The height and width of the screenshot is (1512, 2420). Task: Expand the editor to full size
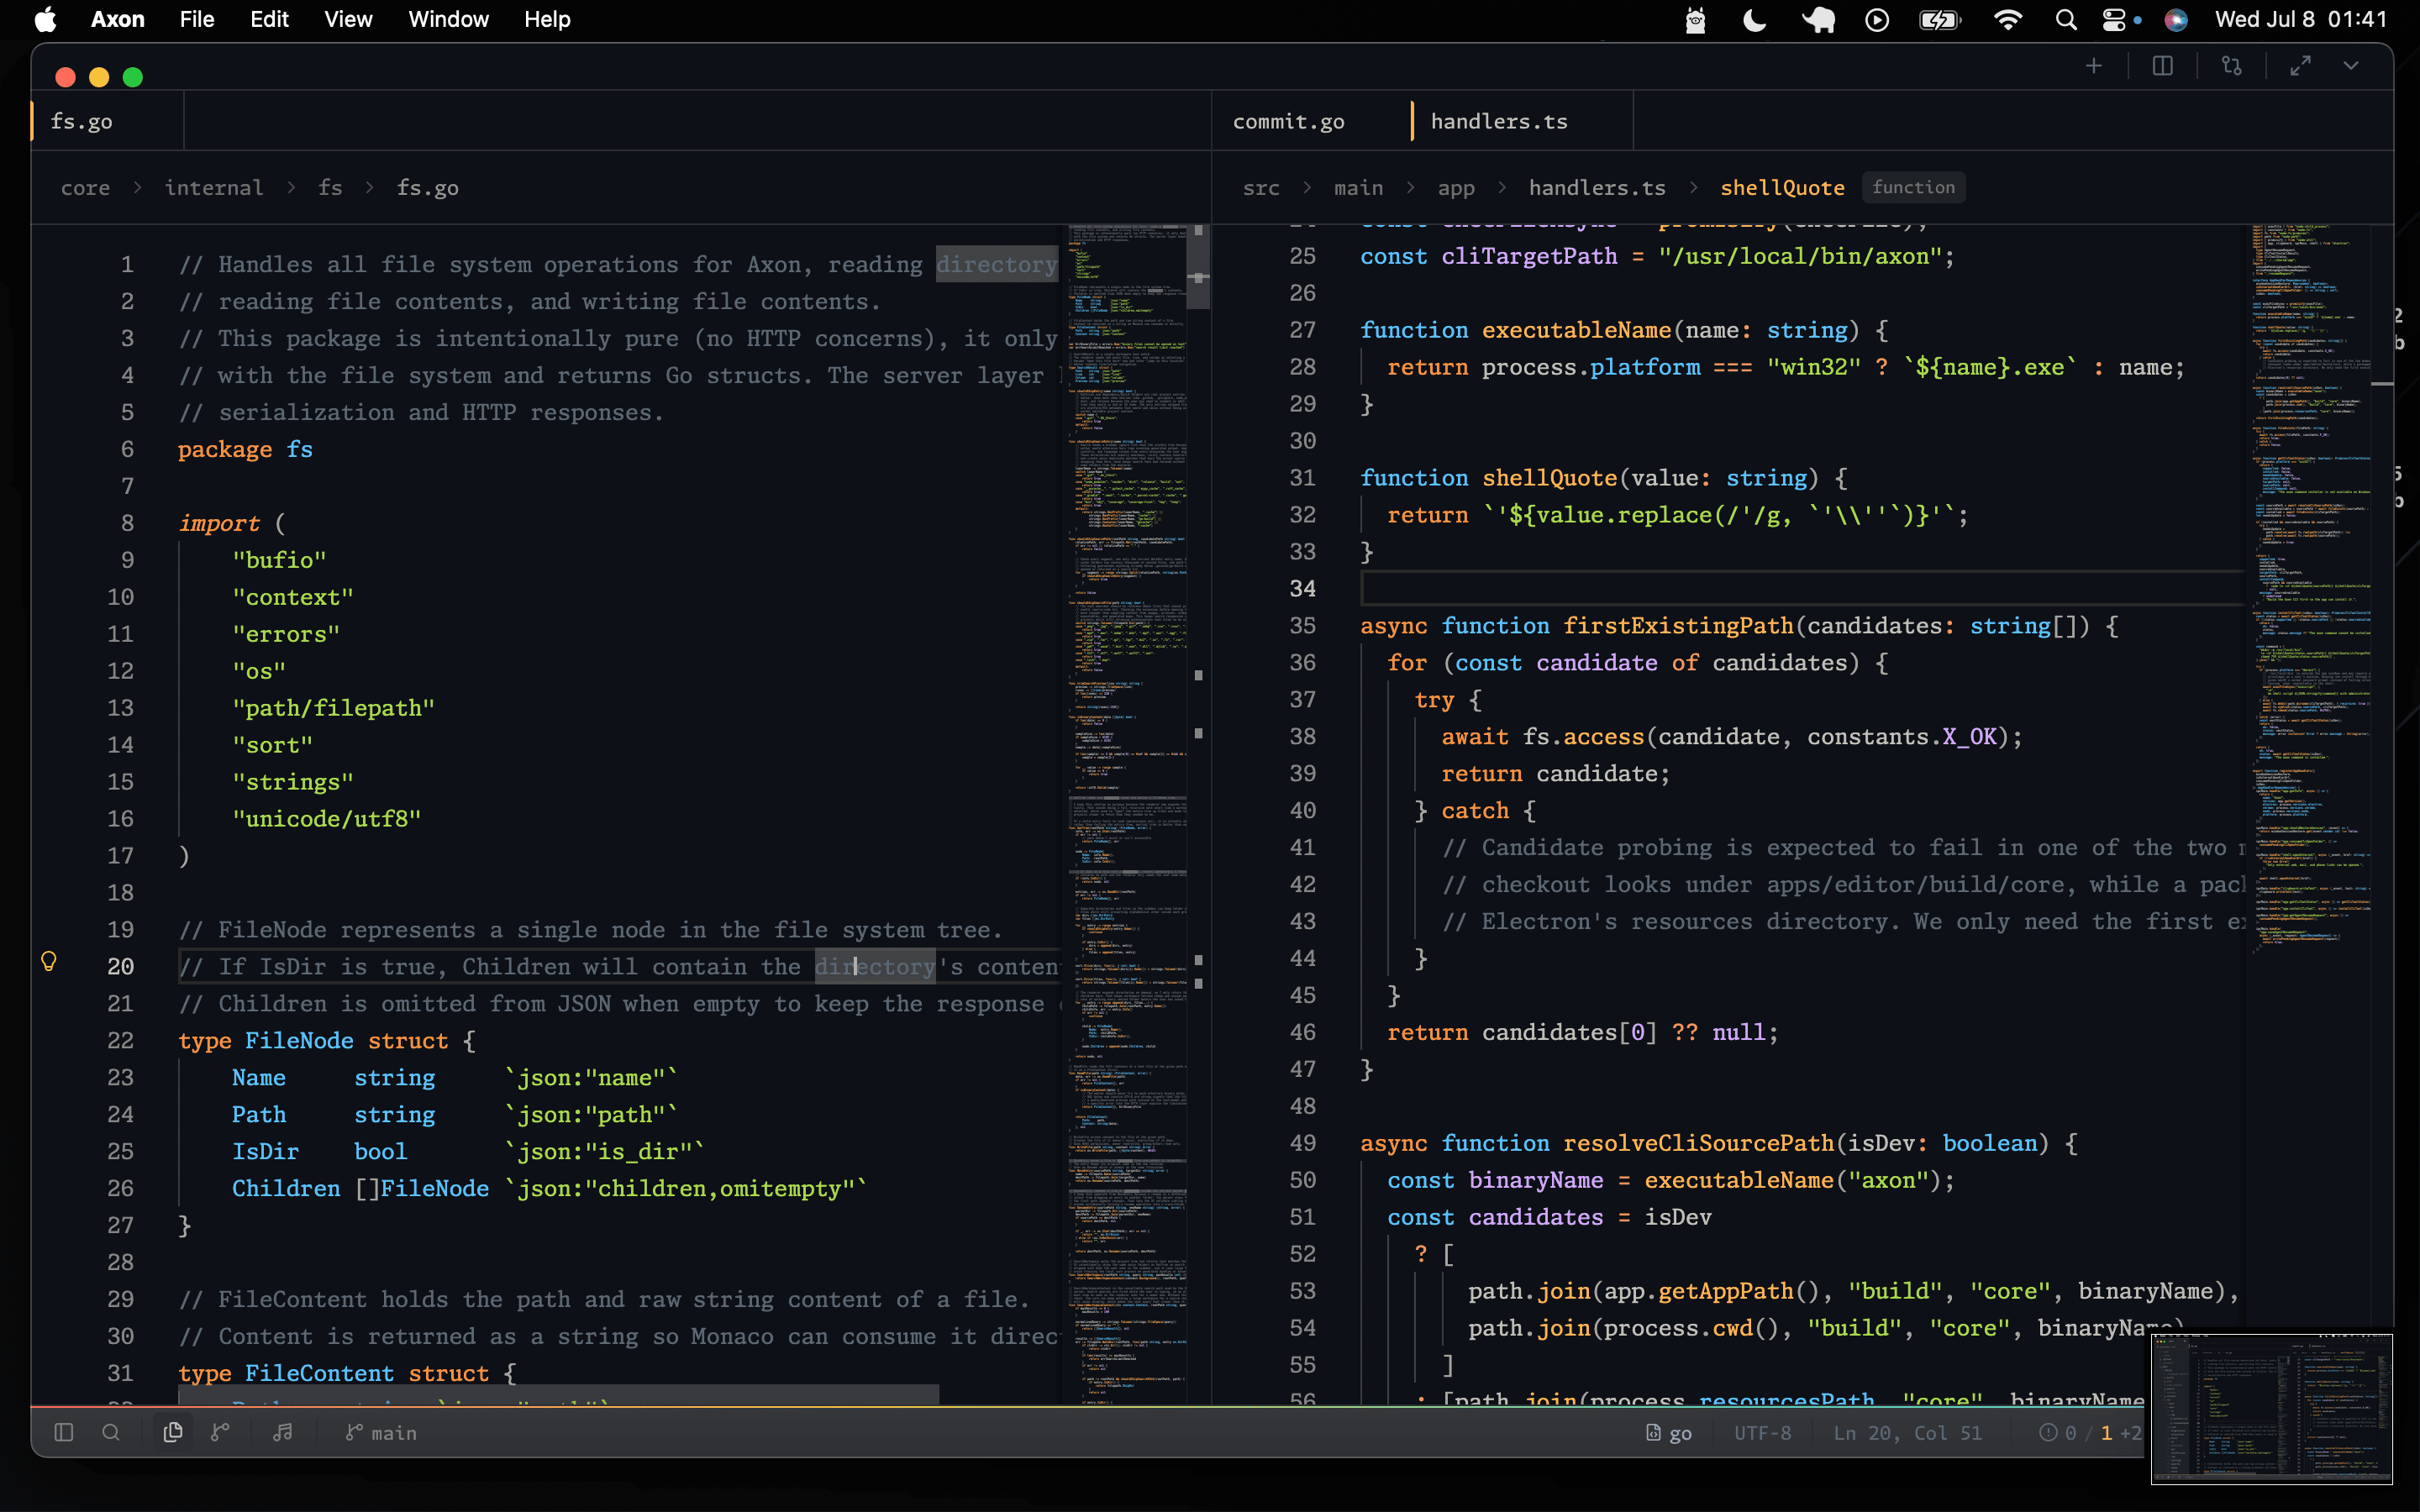(2300, 66)
